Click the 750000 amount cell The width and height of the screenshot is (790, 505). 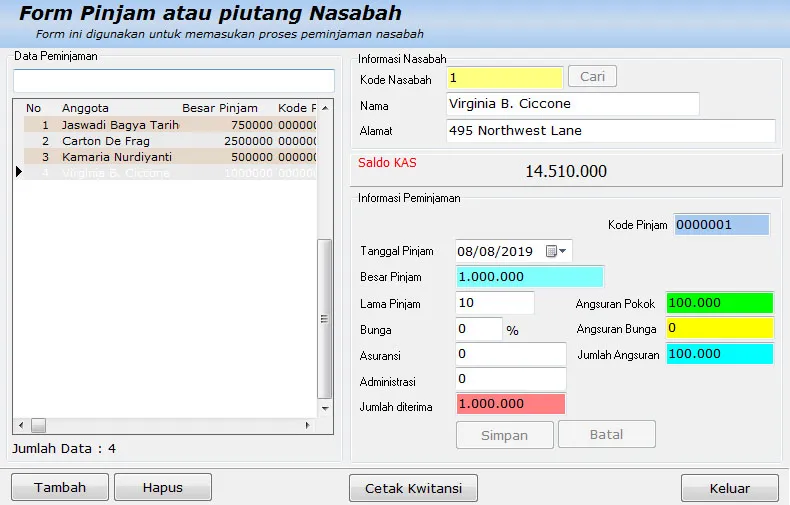(x=252, y=125)
